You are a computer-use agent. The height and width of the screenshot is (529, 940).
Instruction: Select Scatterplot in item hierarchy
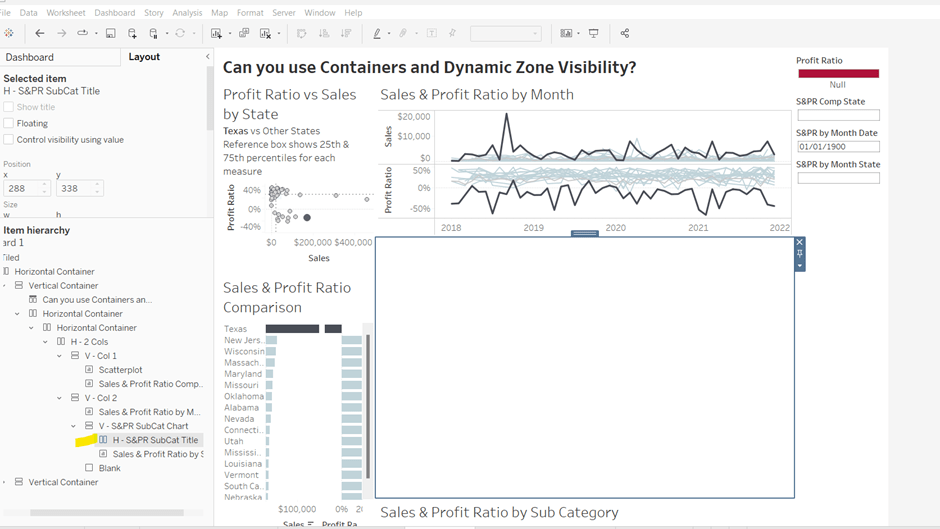120,370
